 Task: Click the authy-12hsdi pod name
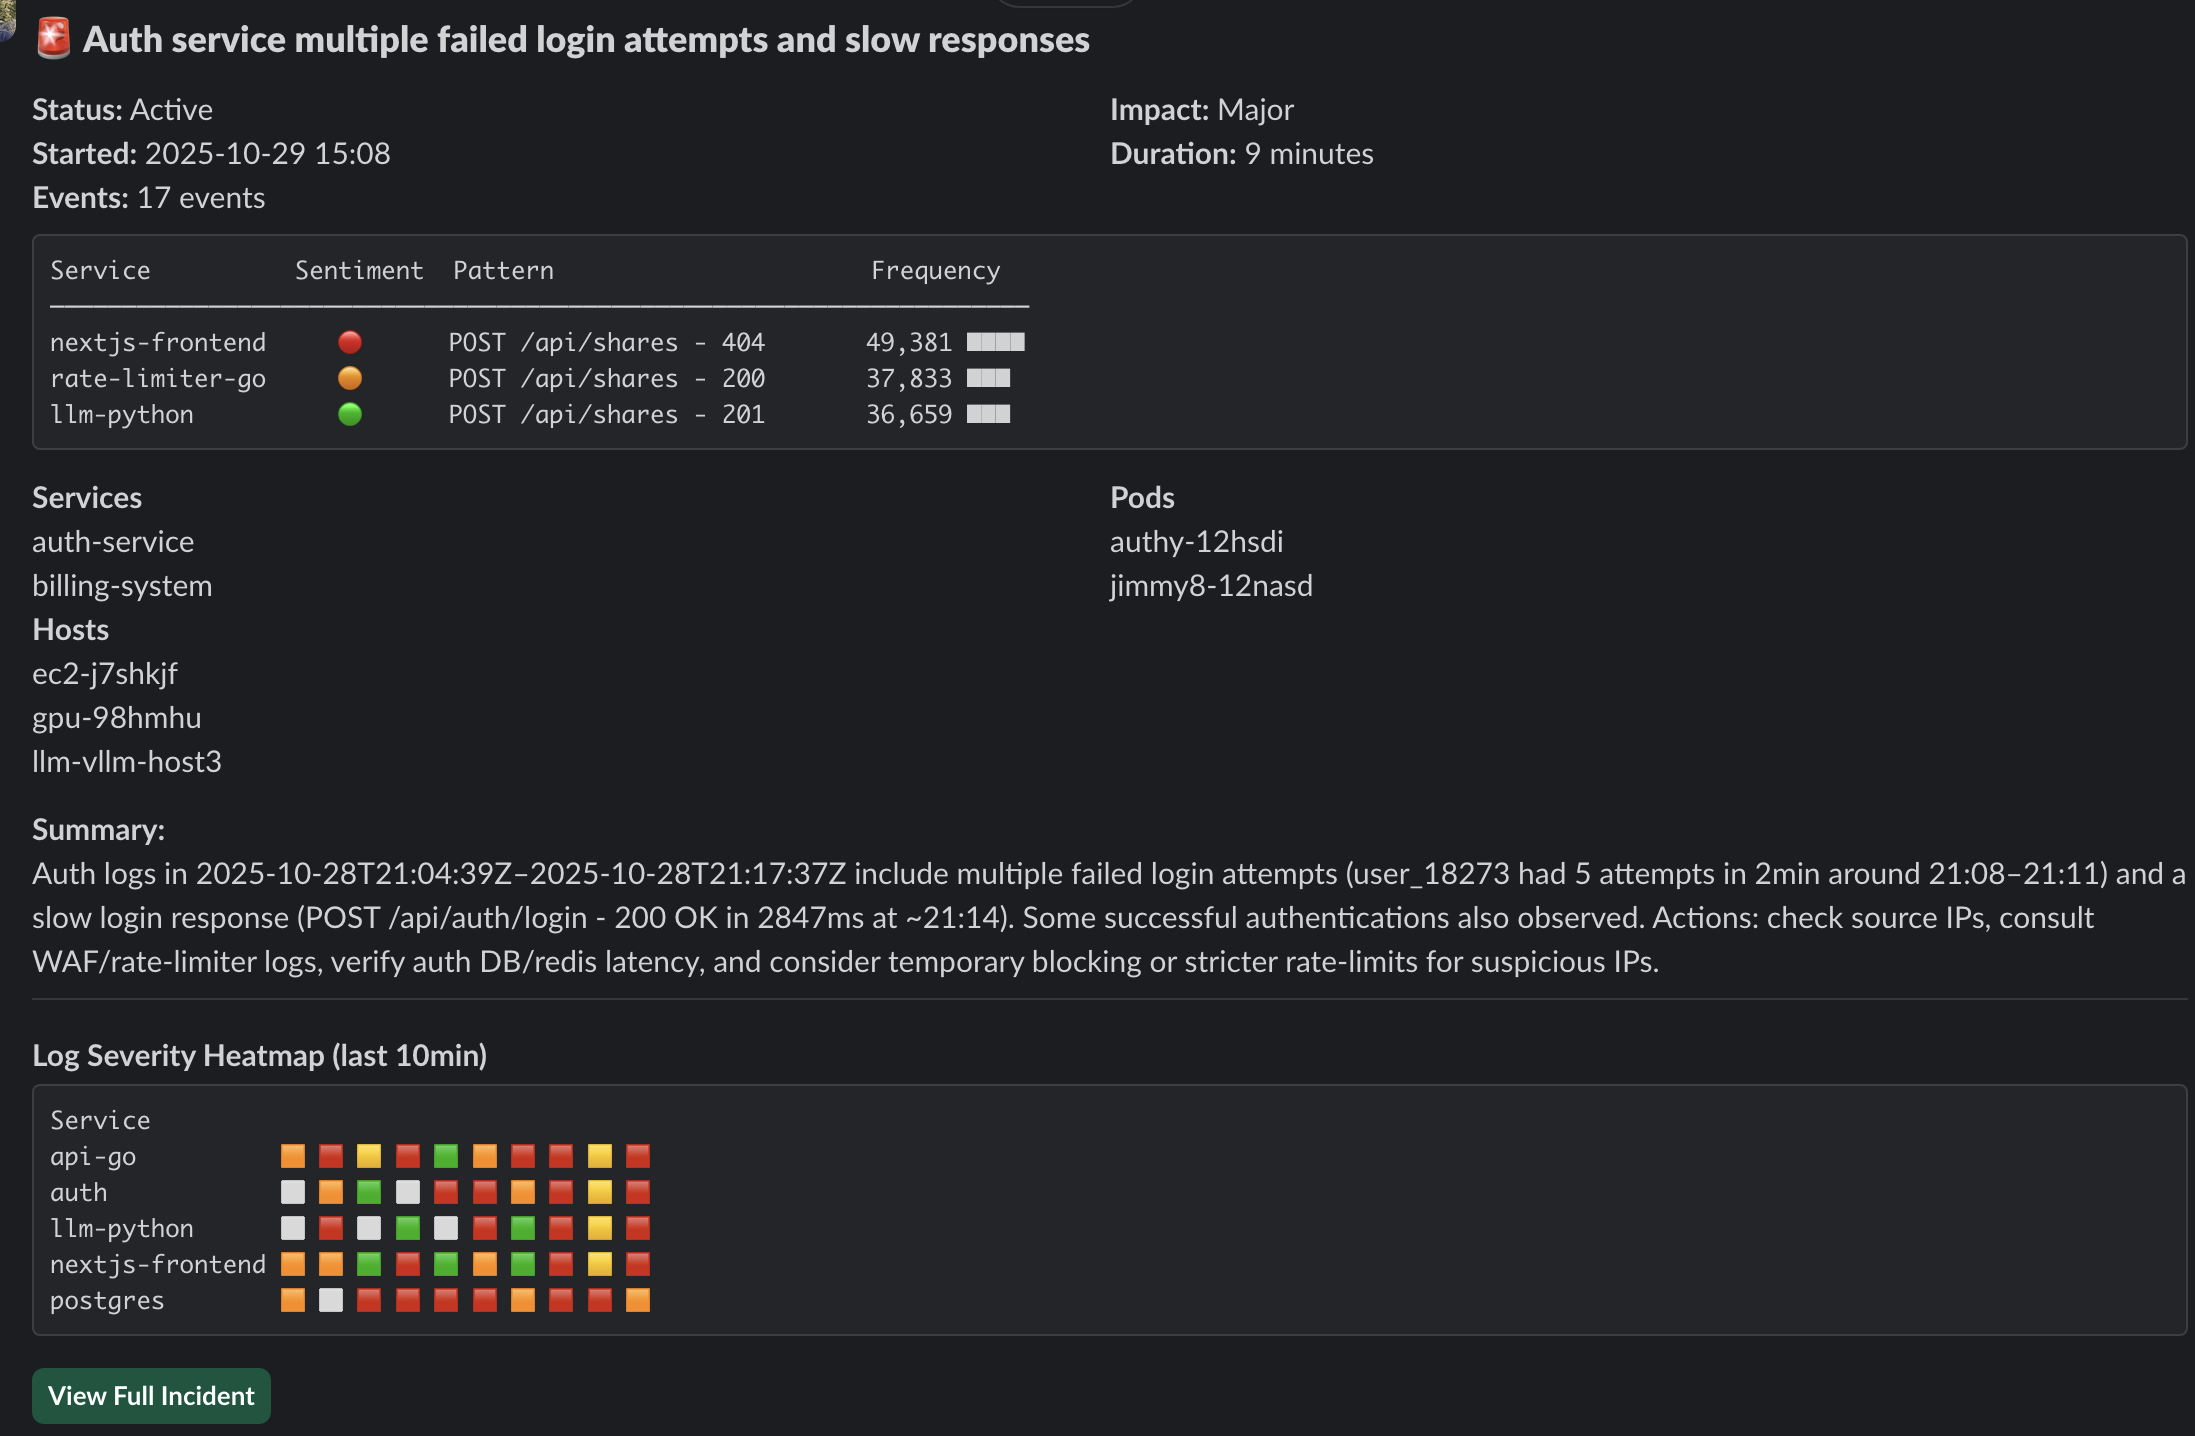pyautogui.click(x=1196, y=542)
